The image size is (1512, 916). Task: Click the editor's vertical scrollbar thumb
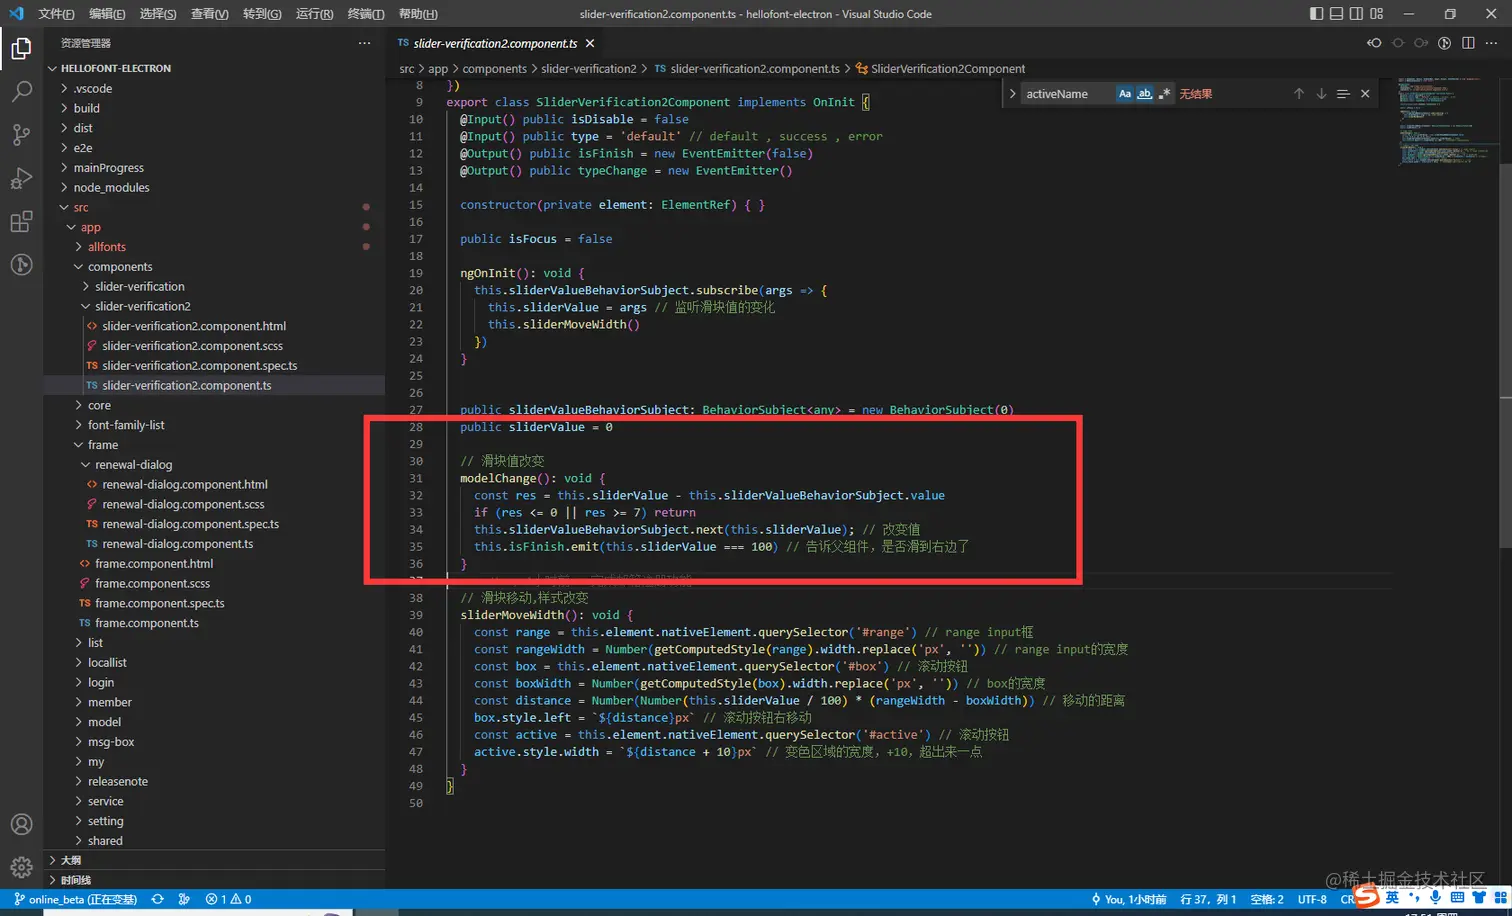pyautogui.click(x=1505, y=355)
